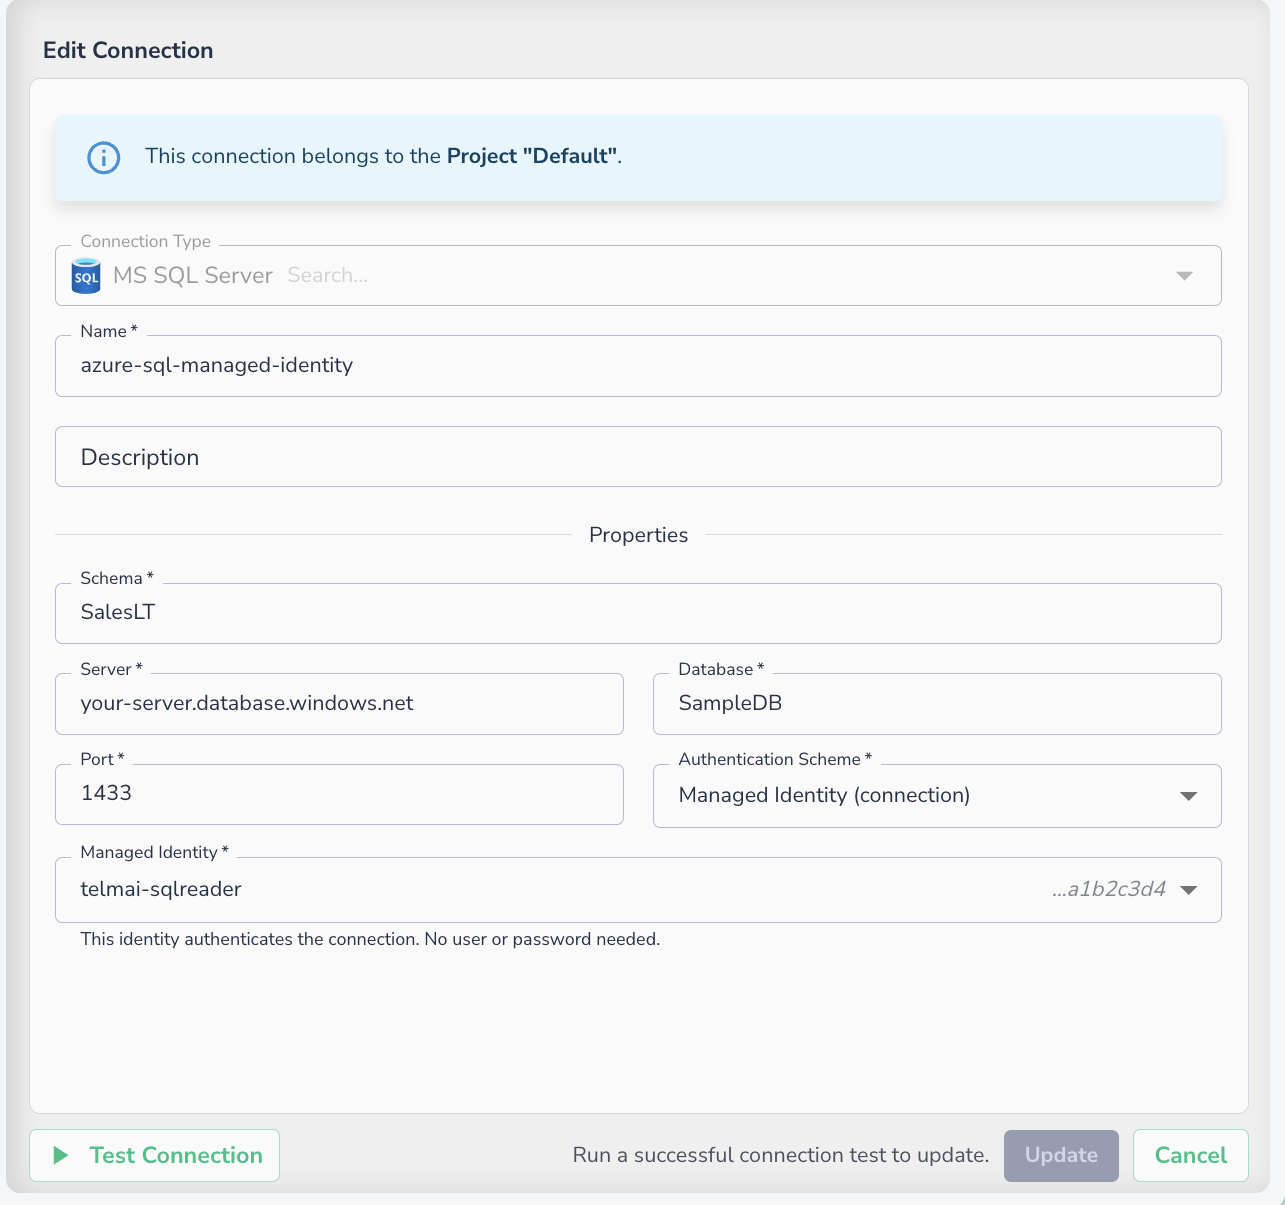The image size is (1285, 1205).
Task: Click the Server address field
Action: click(x=339, y=704)
